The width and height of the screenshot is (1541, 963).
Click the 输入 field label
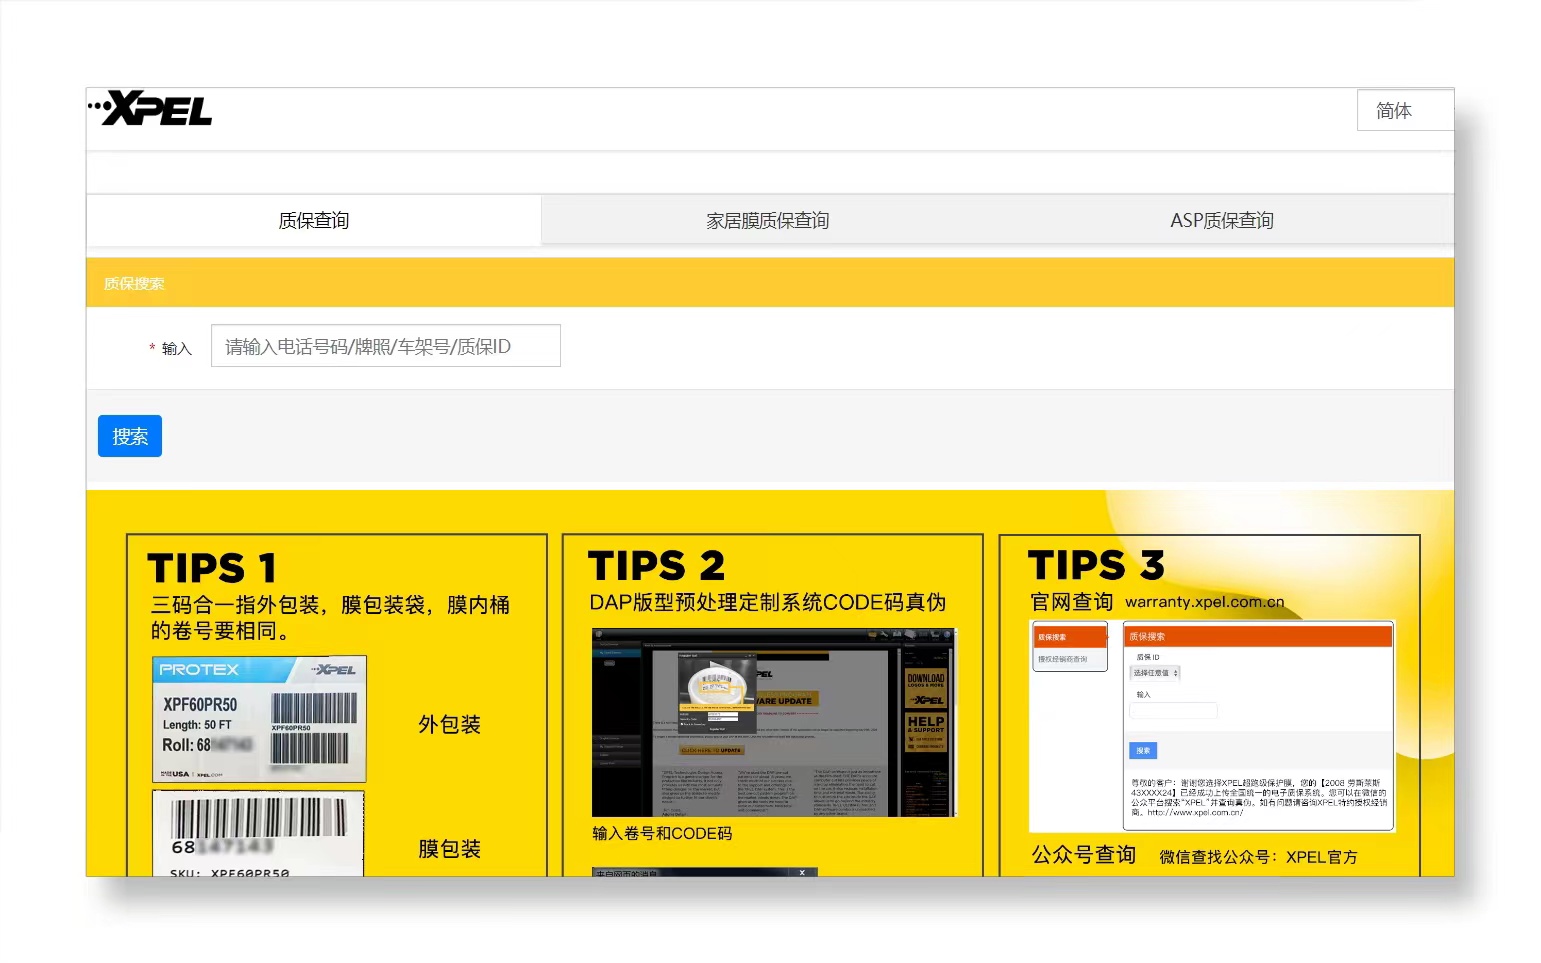[177, 348]
